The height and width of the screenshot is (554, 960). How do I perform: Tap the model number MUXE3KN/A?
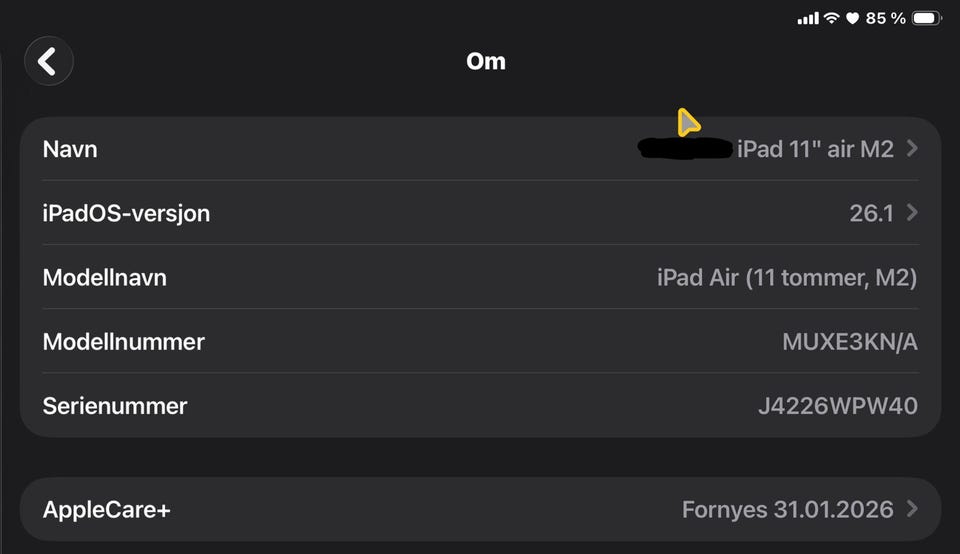pos(849,341)
